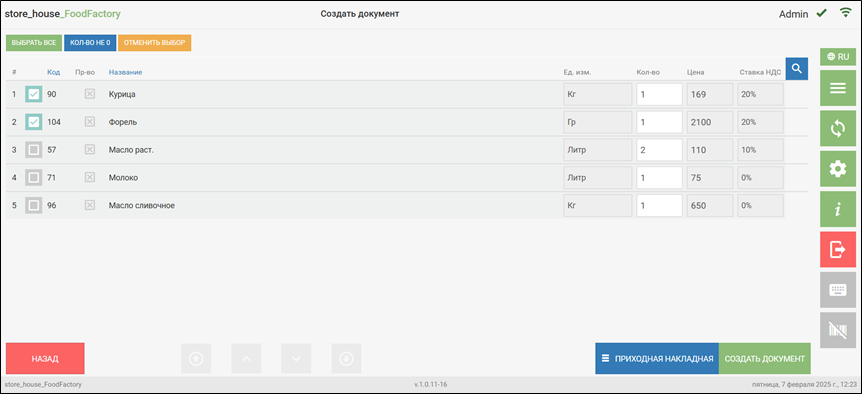Screen dimensions: 862x394
Task: Click the red Назад button
Action: coord(45,359)
